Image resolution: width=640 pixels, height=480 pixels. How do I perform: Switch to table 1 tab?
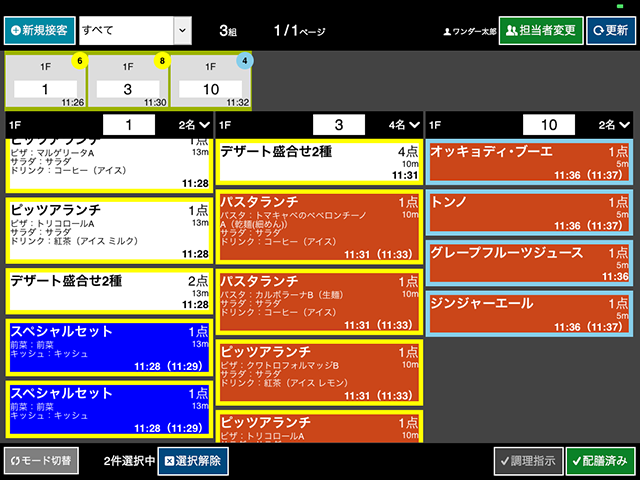coord(45,82)
